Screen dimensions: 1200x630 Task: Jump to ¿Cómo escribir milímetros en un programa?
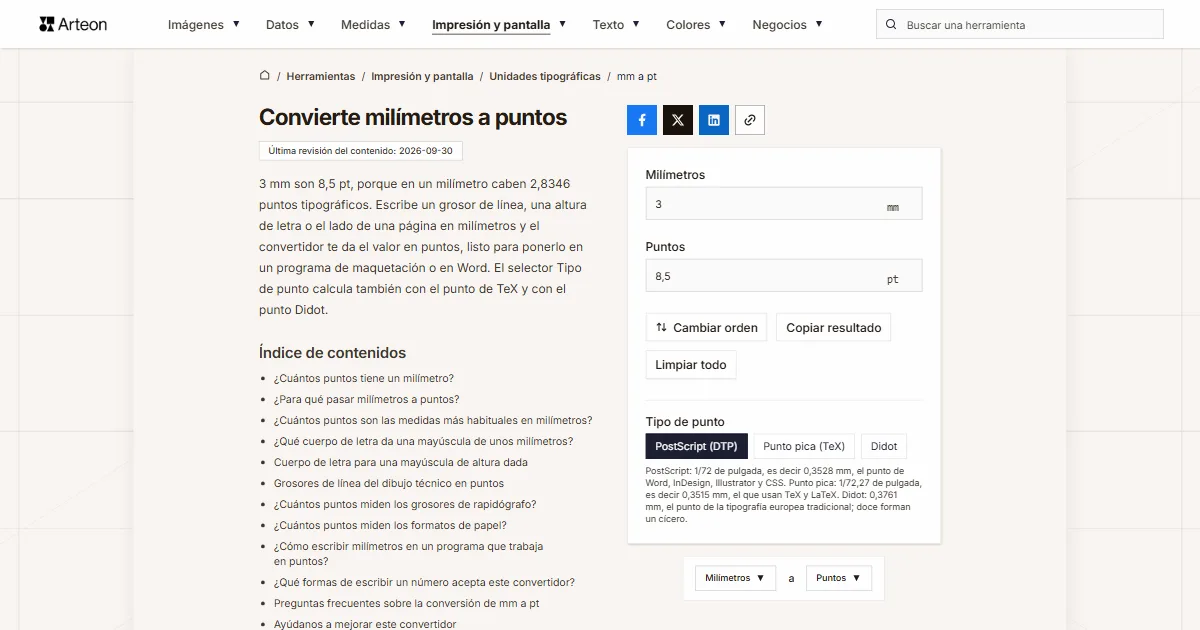click(x=408, y=554)
